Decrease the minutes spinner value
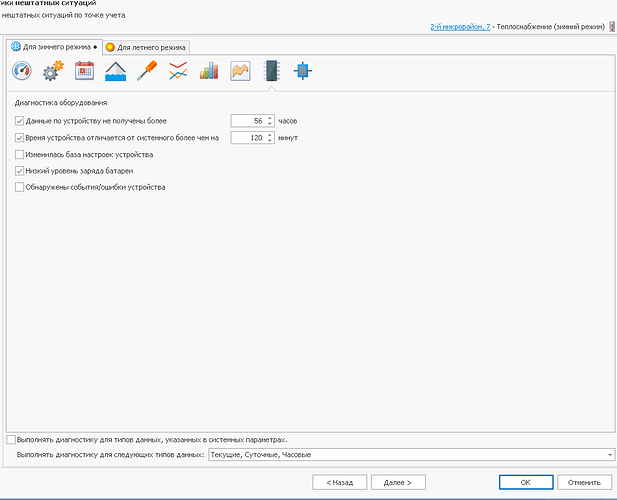This screenshot has height=500, width=617. (x=270, y=140)
